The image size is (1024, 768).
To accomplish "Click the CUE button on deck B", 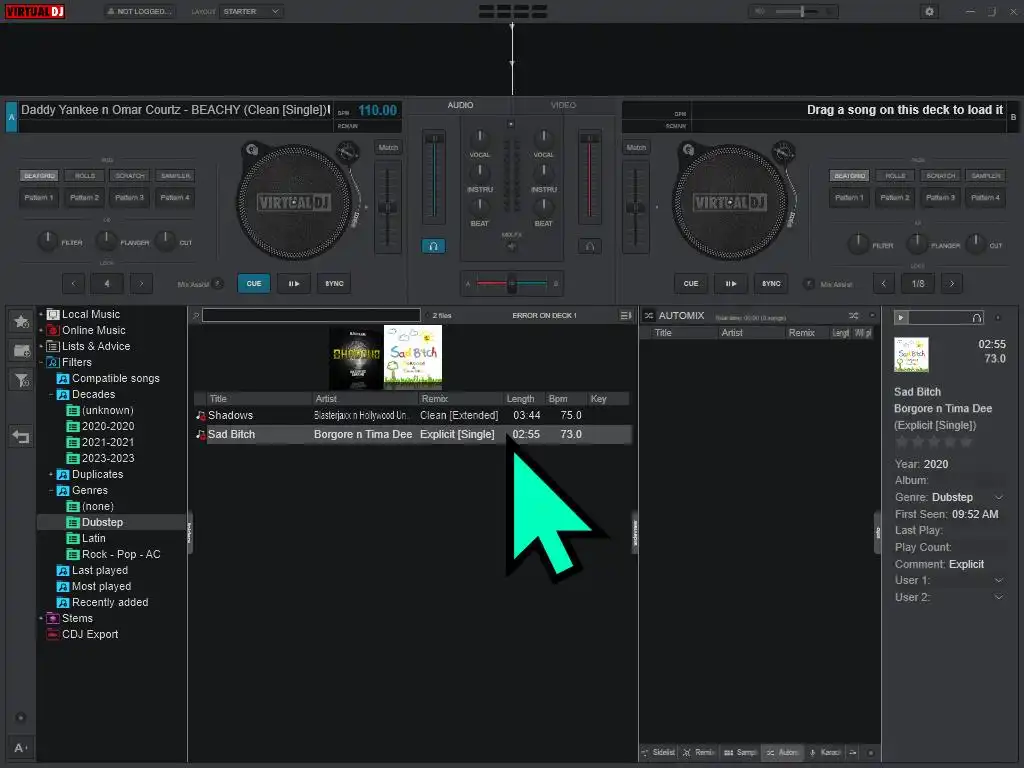I will pyautogui.click(x=690, y=283).
